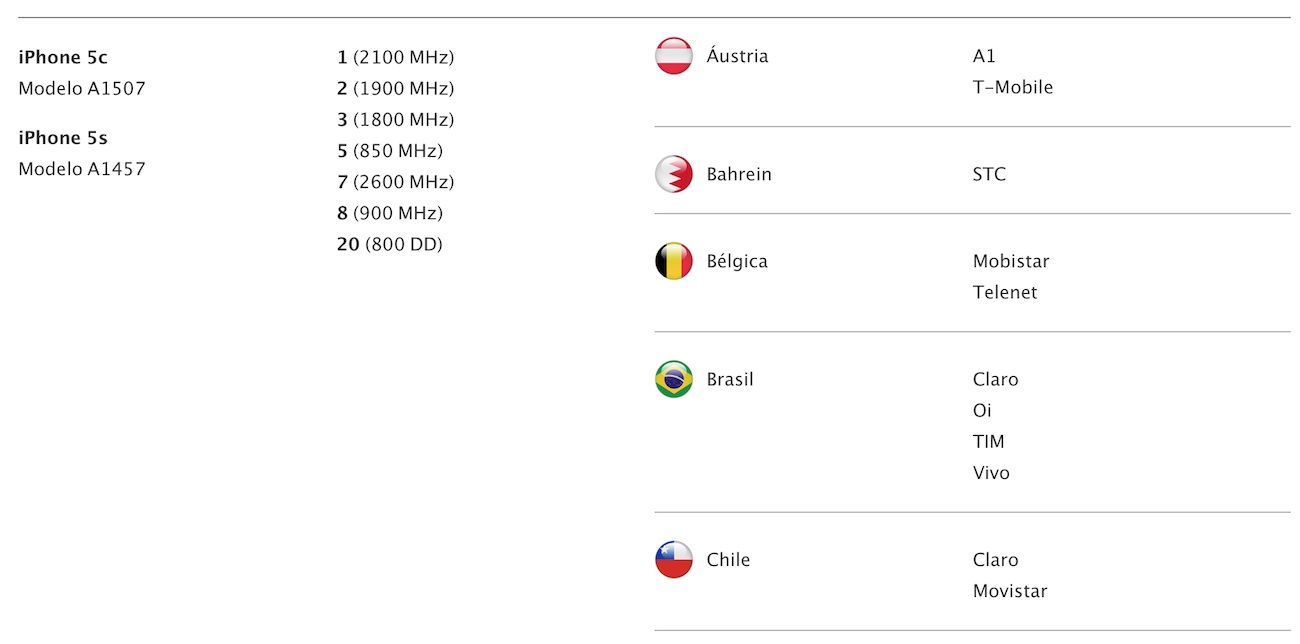1300x644 pixels.
Task: Click the Brazil flag icon
Action: [x=673, y=379]
